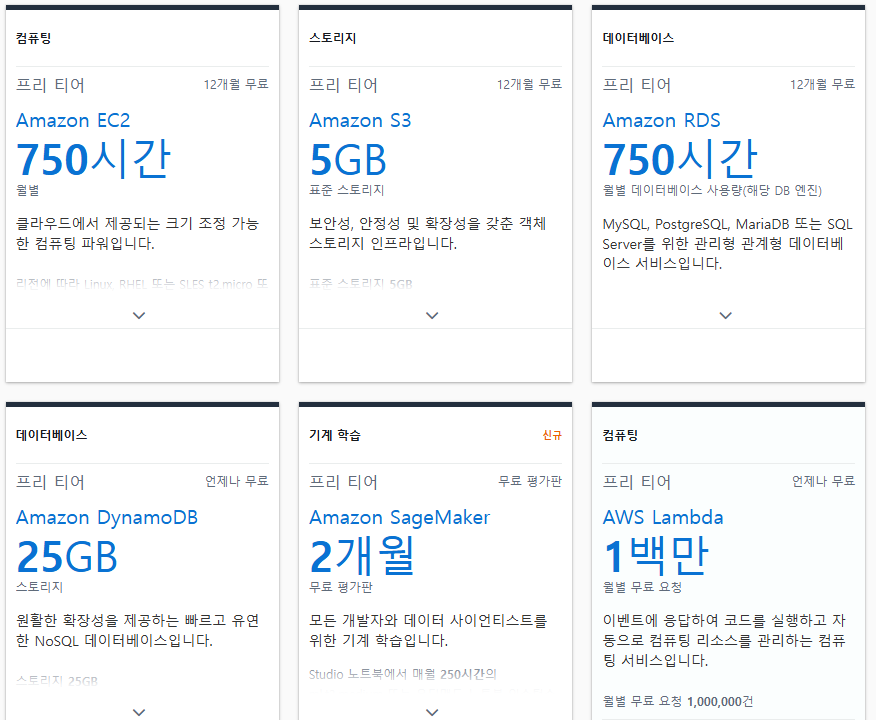Viewport: 876px width, 720px height.
Task: Click the 2개월 figure on SageMaker card
Action: pyautogui.click(x=362, y=556)
